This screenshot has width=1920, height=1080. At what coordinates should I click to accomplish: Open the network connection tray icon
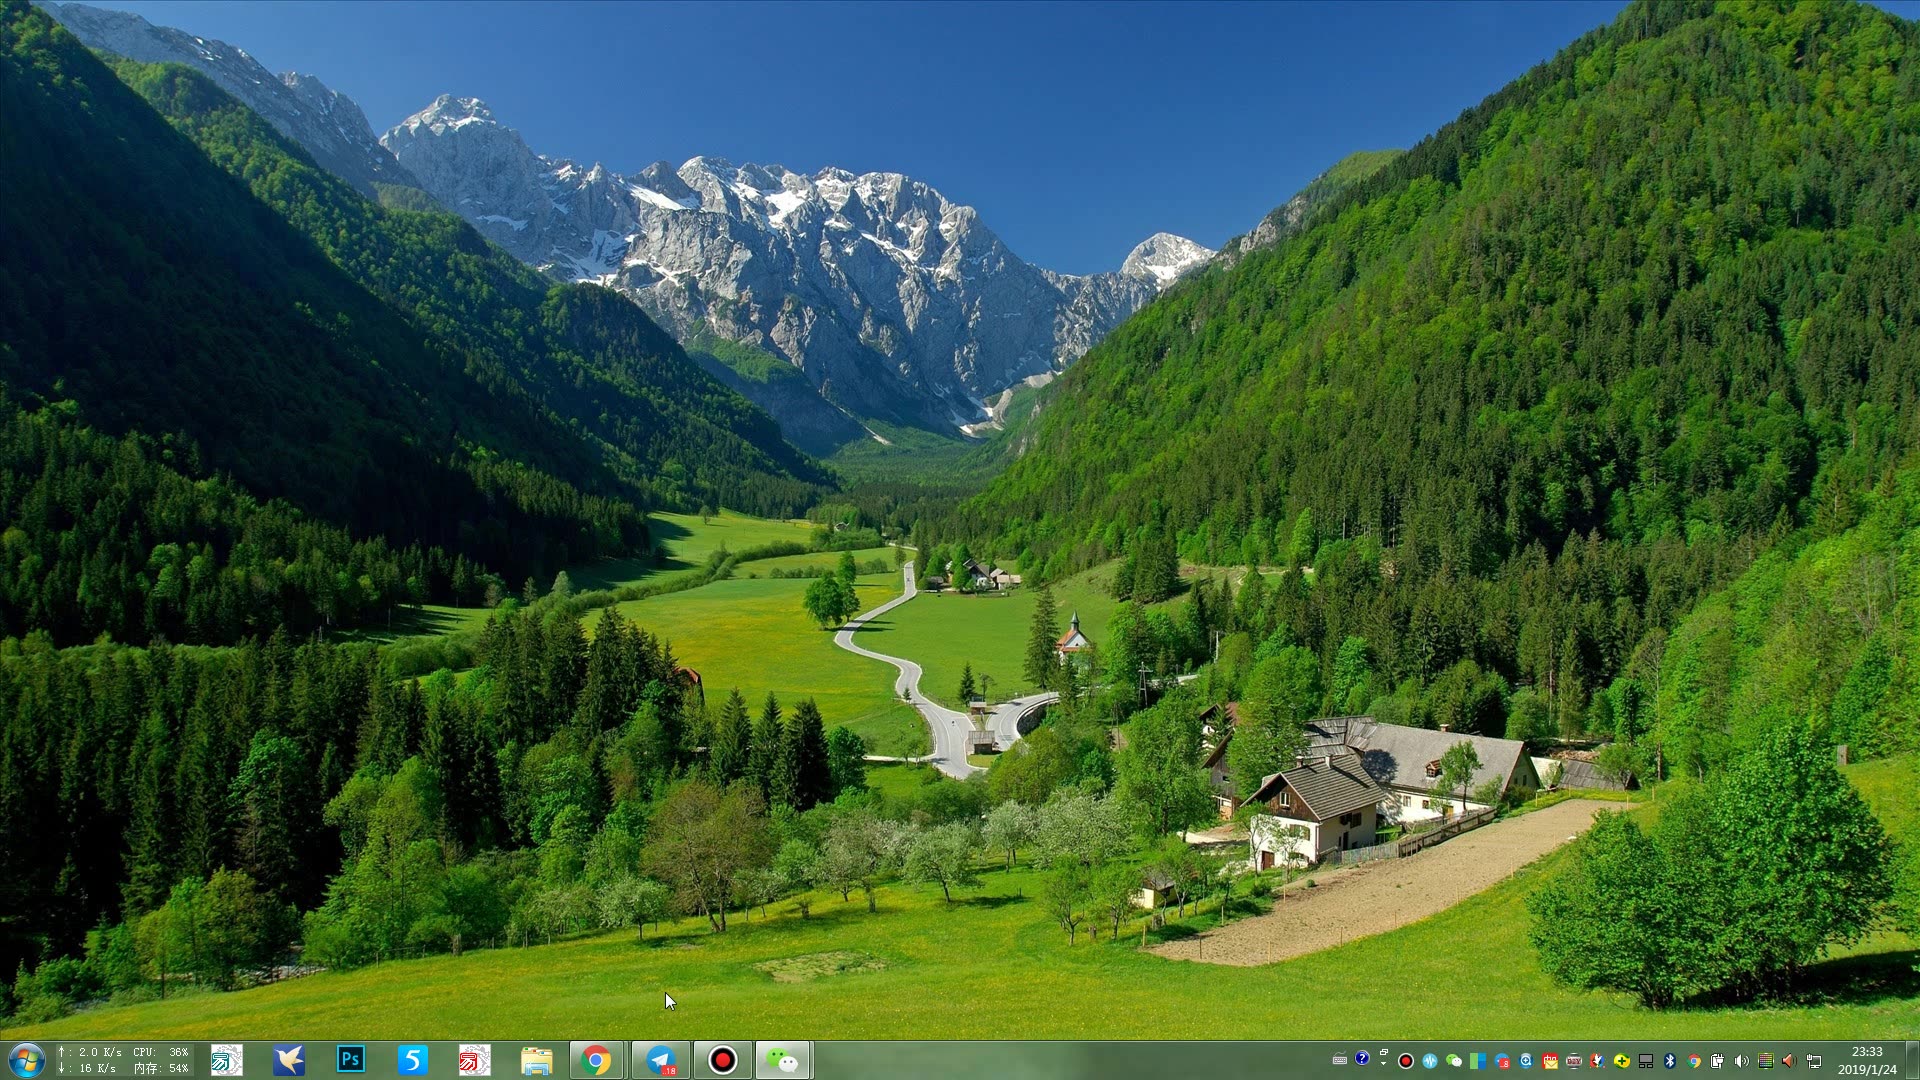[x=1814, y=1061]
